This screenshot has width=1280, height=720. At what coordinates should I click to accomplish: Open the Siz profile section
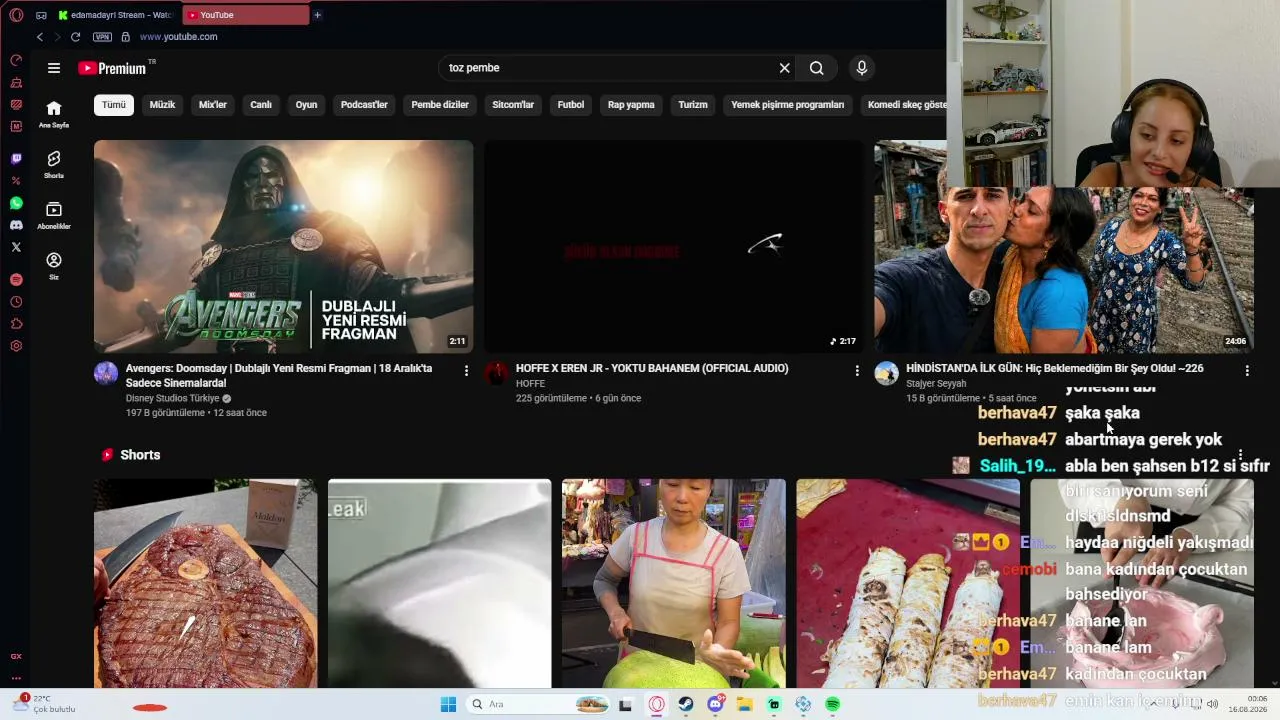(x=54, y=265)
